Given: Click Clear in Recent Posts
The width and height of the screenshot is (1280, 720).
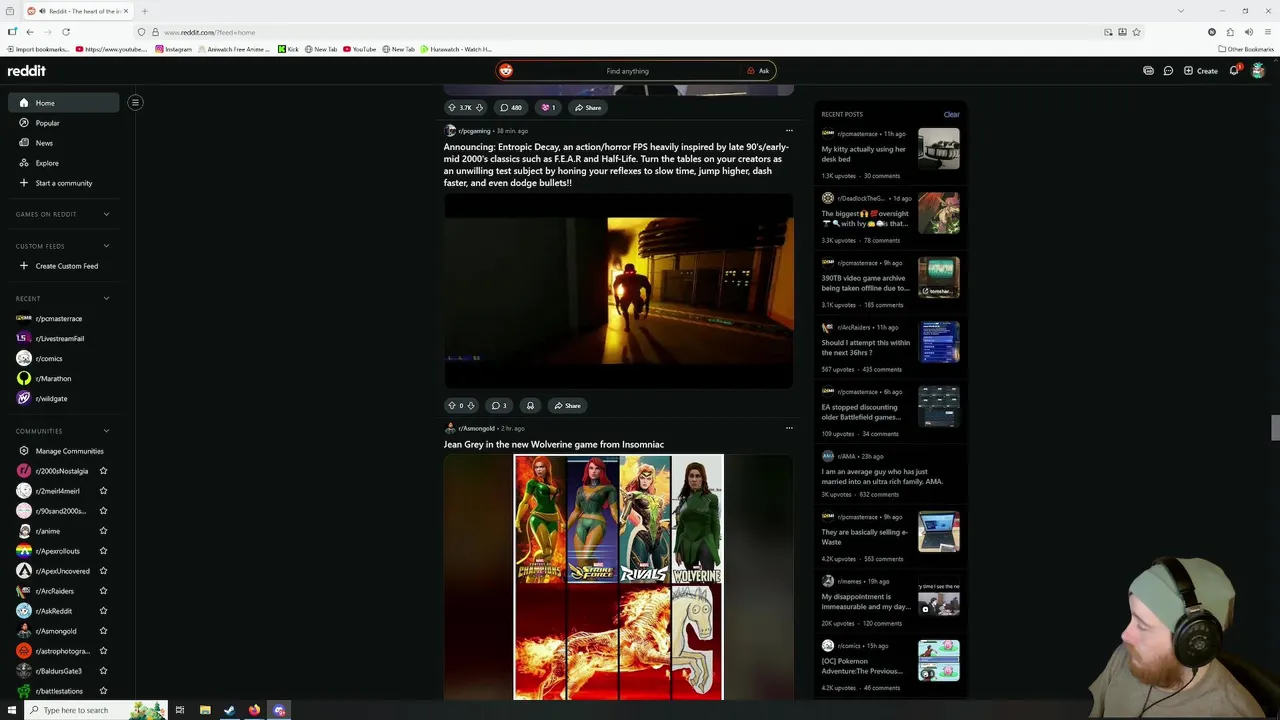Looking at the screenshot, I should click(x=951, y=114).
